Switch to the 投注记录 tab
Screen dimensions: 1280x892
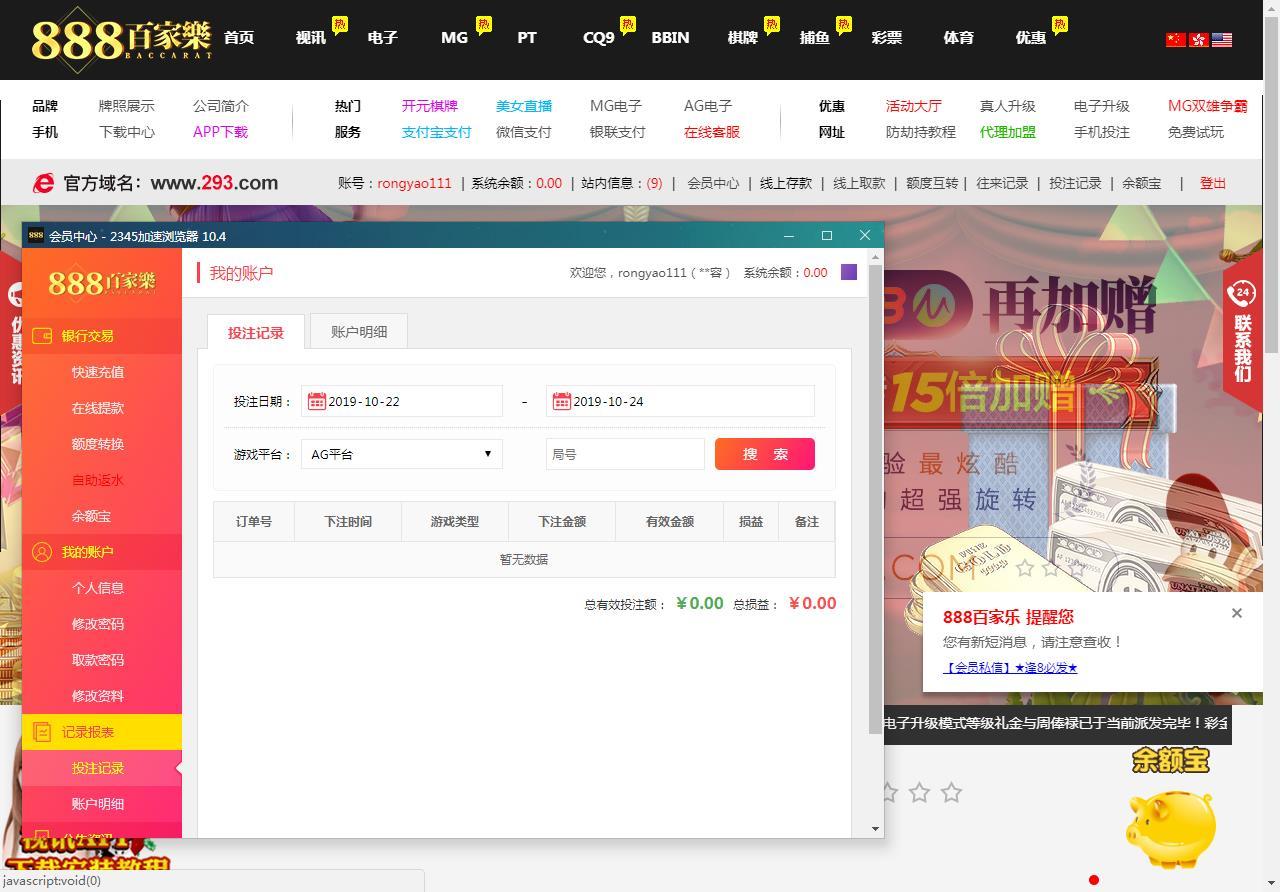[256, 332]
